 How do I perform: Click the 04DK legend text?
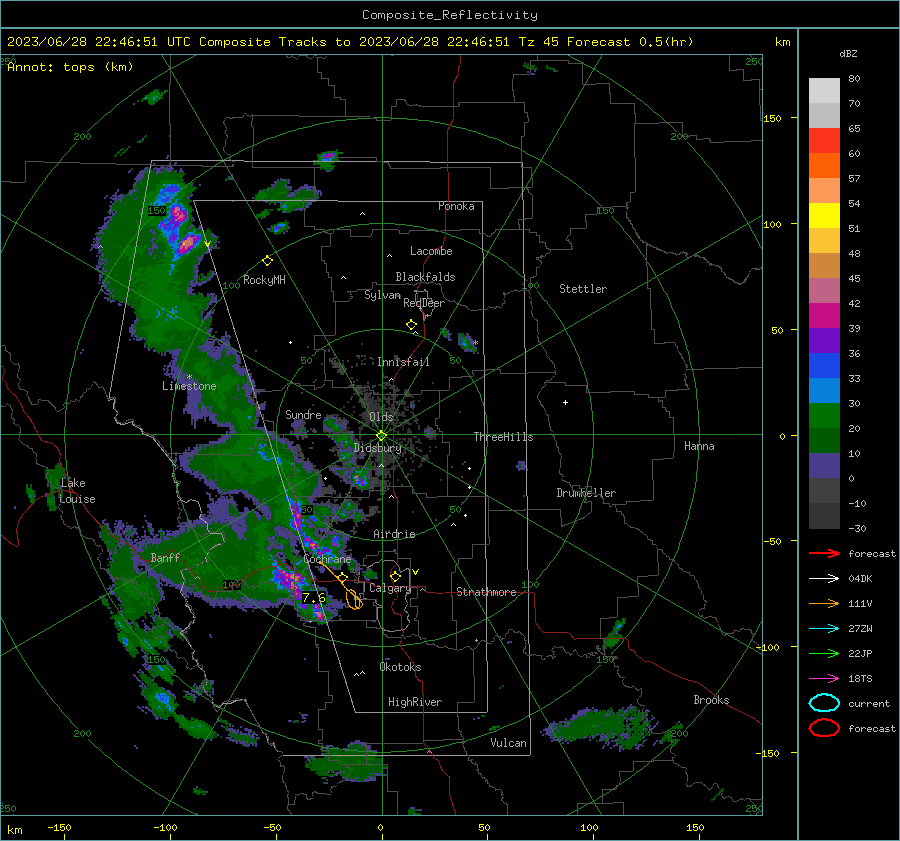click(x=860, y=579)
